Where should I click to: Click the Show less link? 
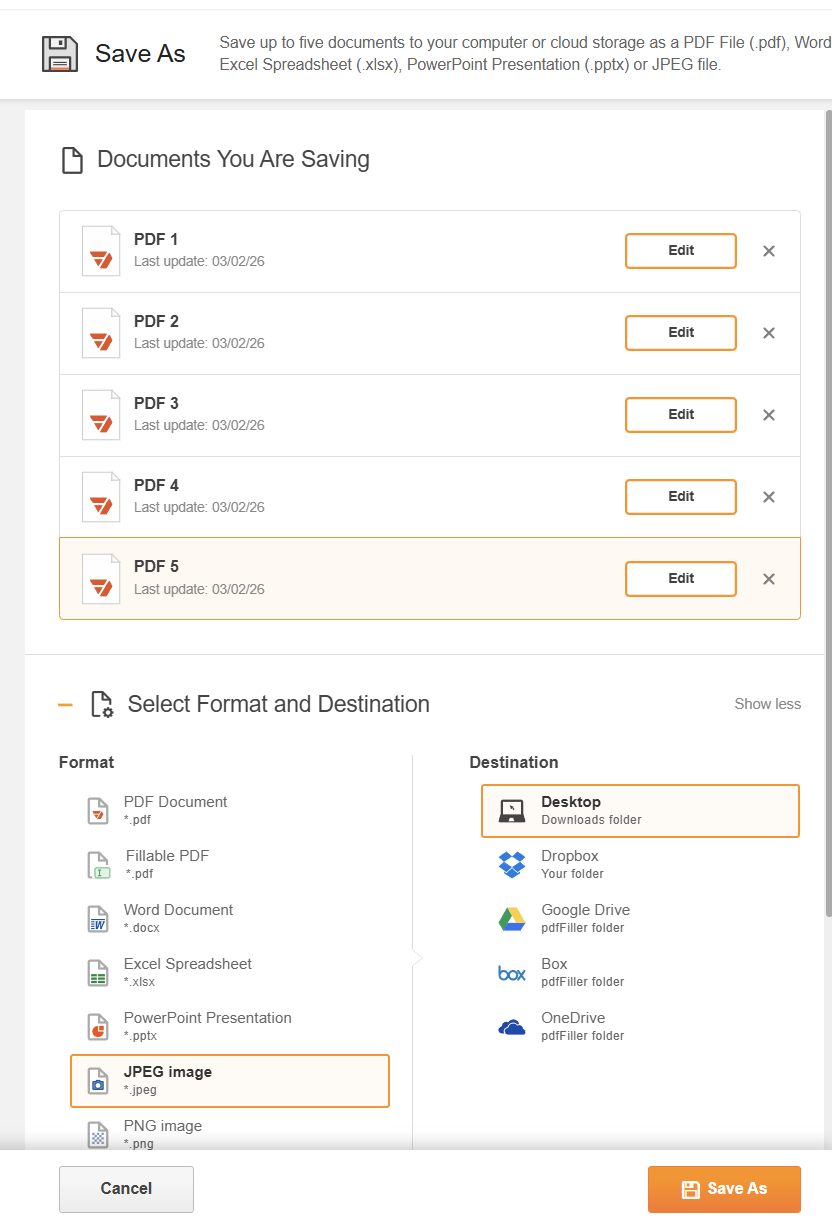coord(767,704)
